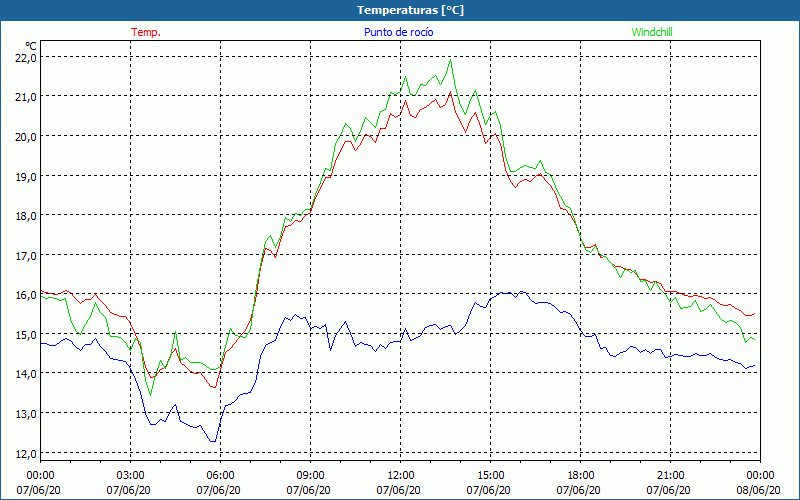
Task: Select the red Temp. legend label
Action: coord(146,32)
